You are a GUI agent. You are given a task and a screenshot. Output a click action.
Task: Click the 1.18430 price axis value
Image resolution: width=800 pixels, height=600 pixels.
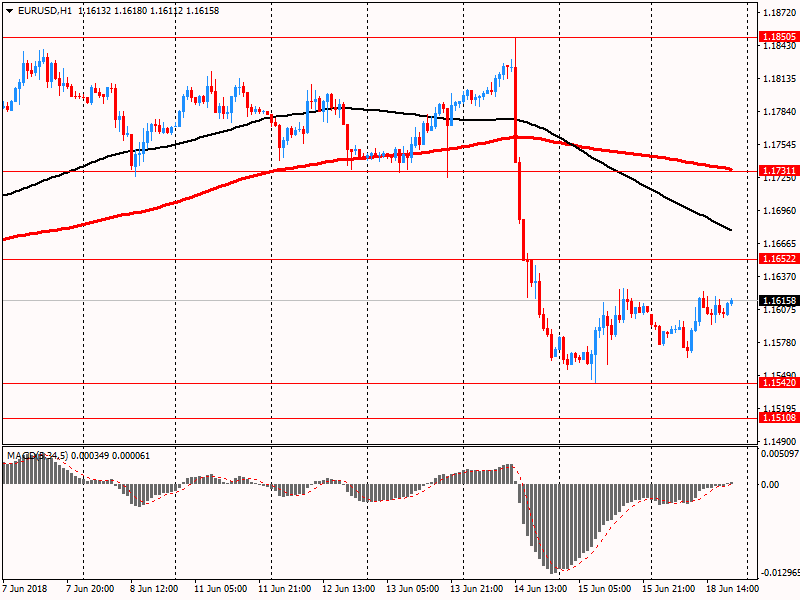coord(779,46)
